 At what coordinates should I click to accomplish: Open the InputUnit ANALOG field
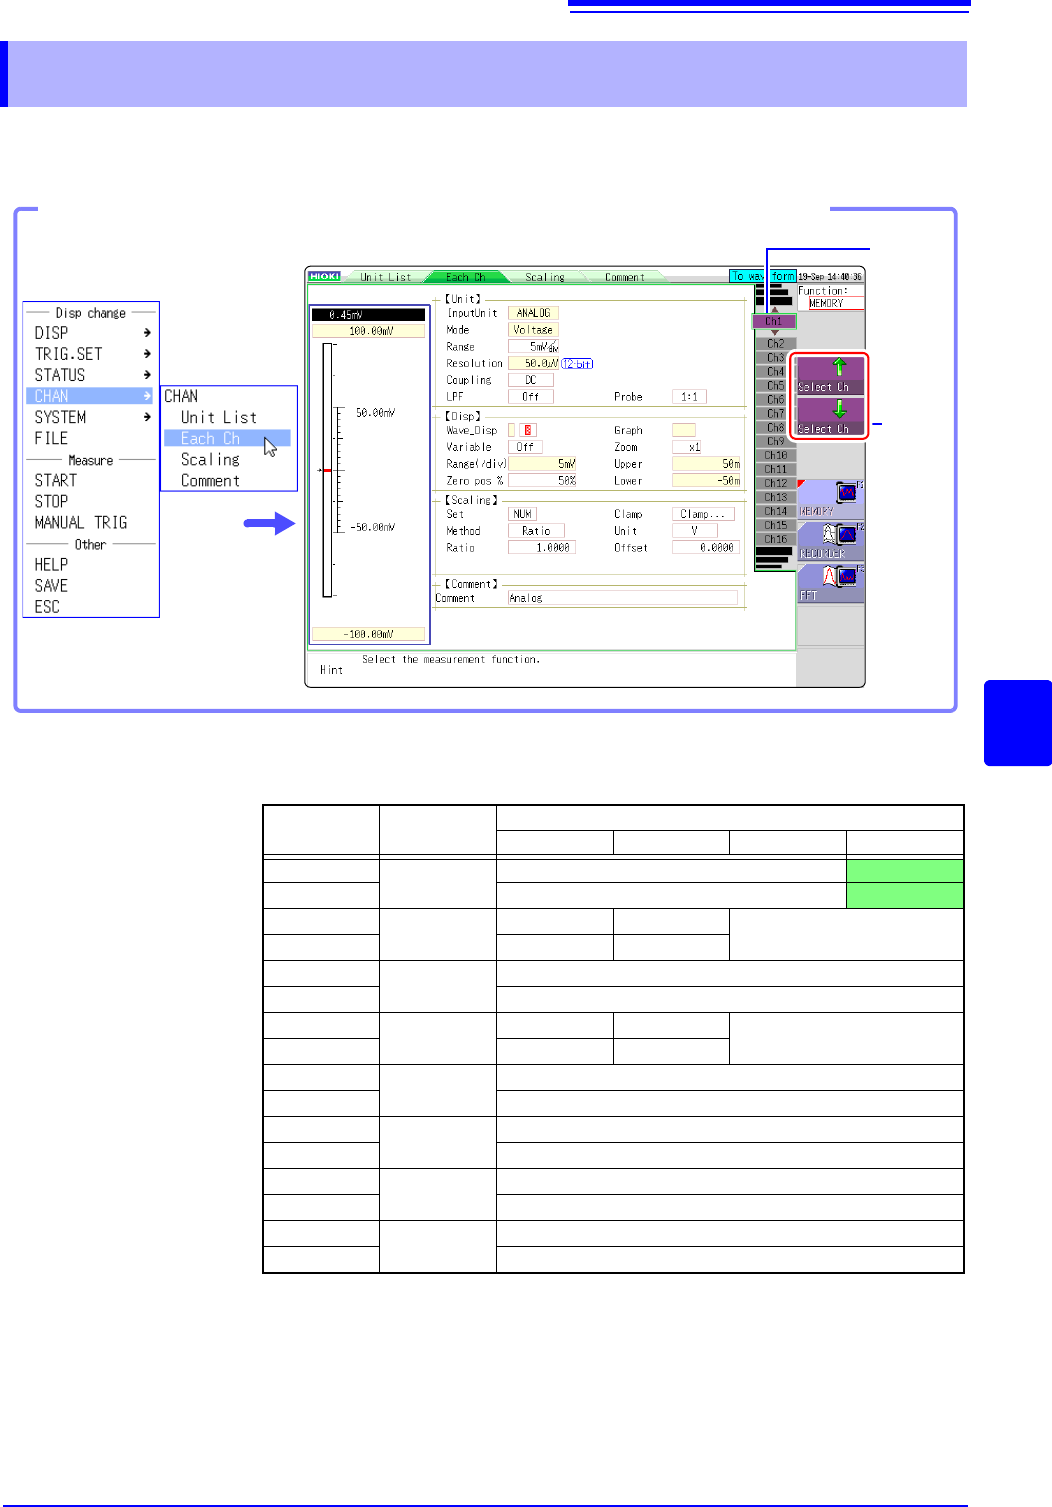click(x=533, y=313)
